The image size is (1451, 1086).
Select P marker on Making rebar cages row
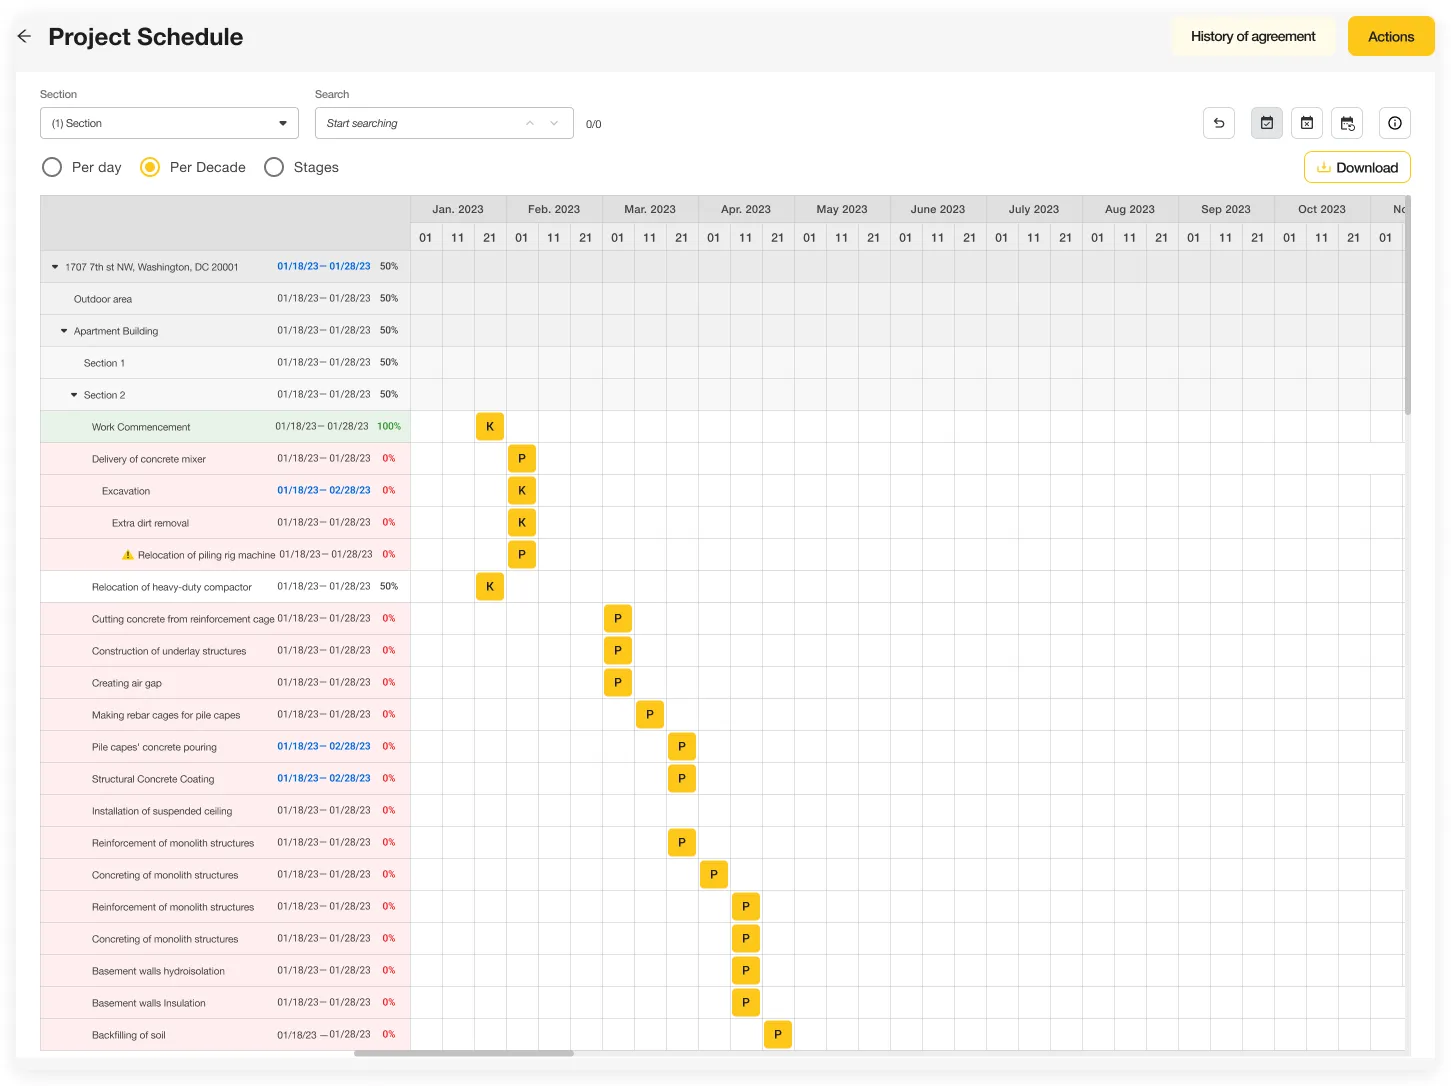pos(650,714)
